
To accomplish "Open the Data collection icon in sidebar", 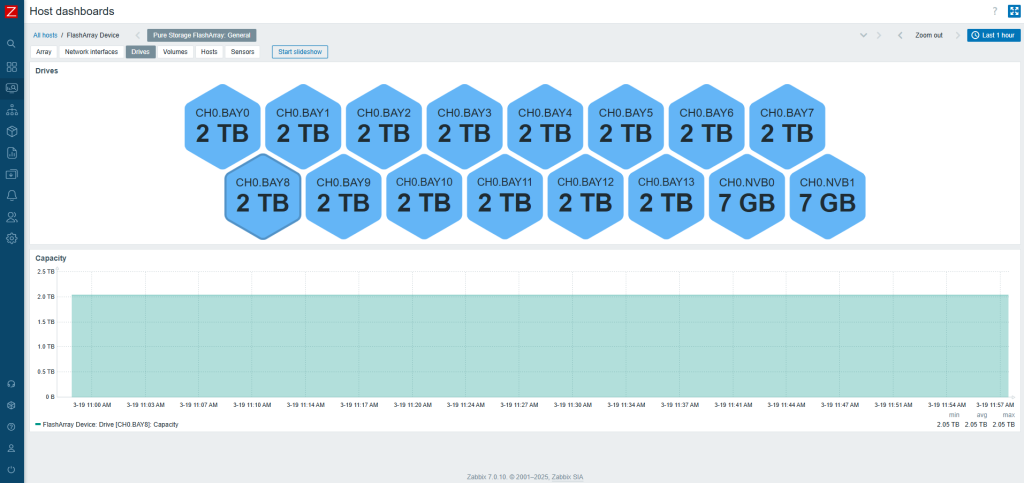I will (x=11, y=174).
